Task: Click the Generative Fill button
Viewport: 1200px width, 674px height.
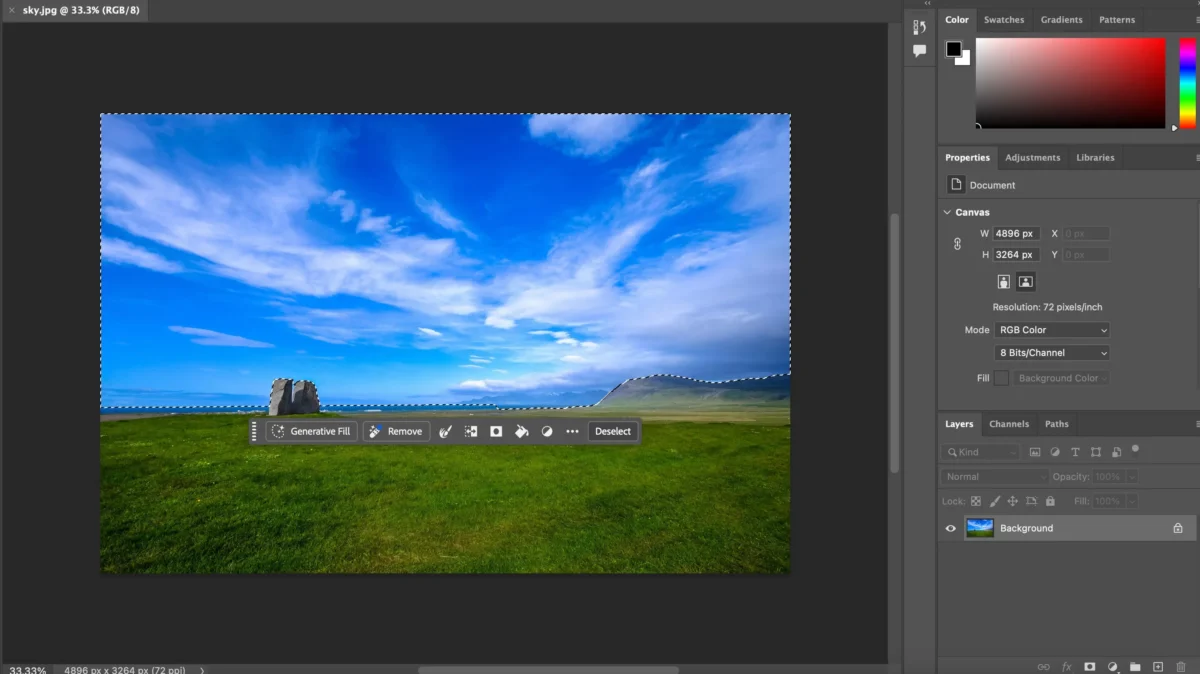Action: click(313, 431)
